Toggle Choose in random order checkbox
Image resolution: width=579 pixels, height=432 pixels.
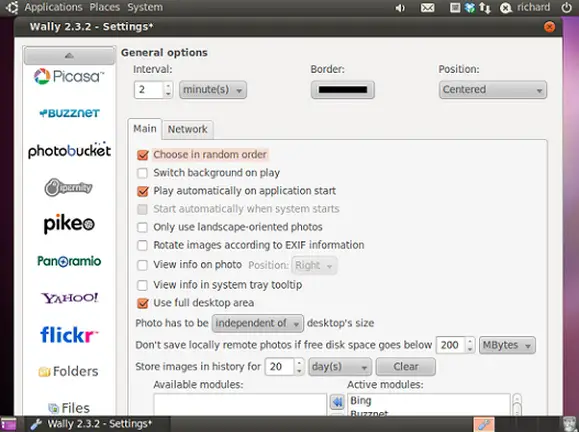click(143, 155)
